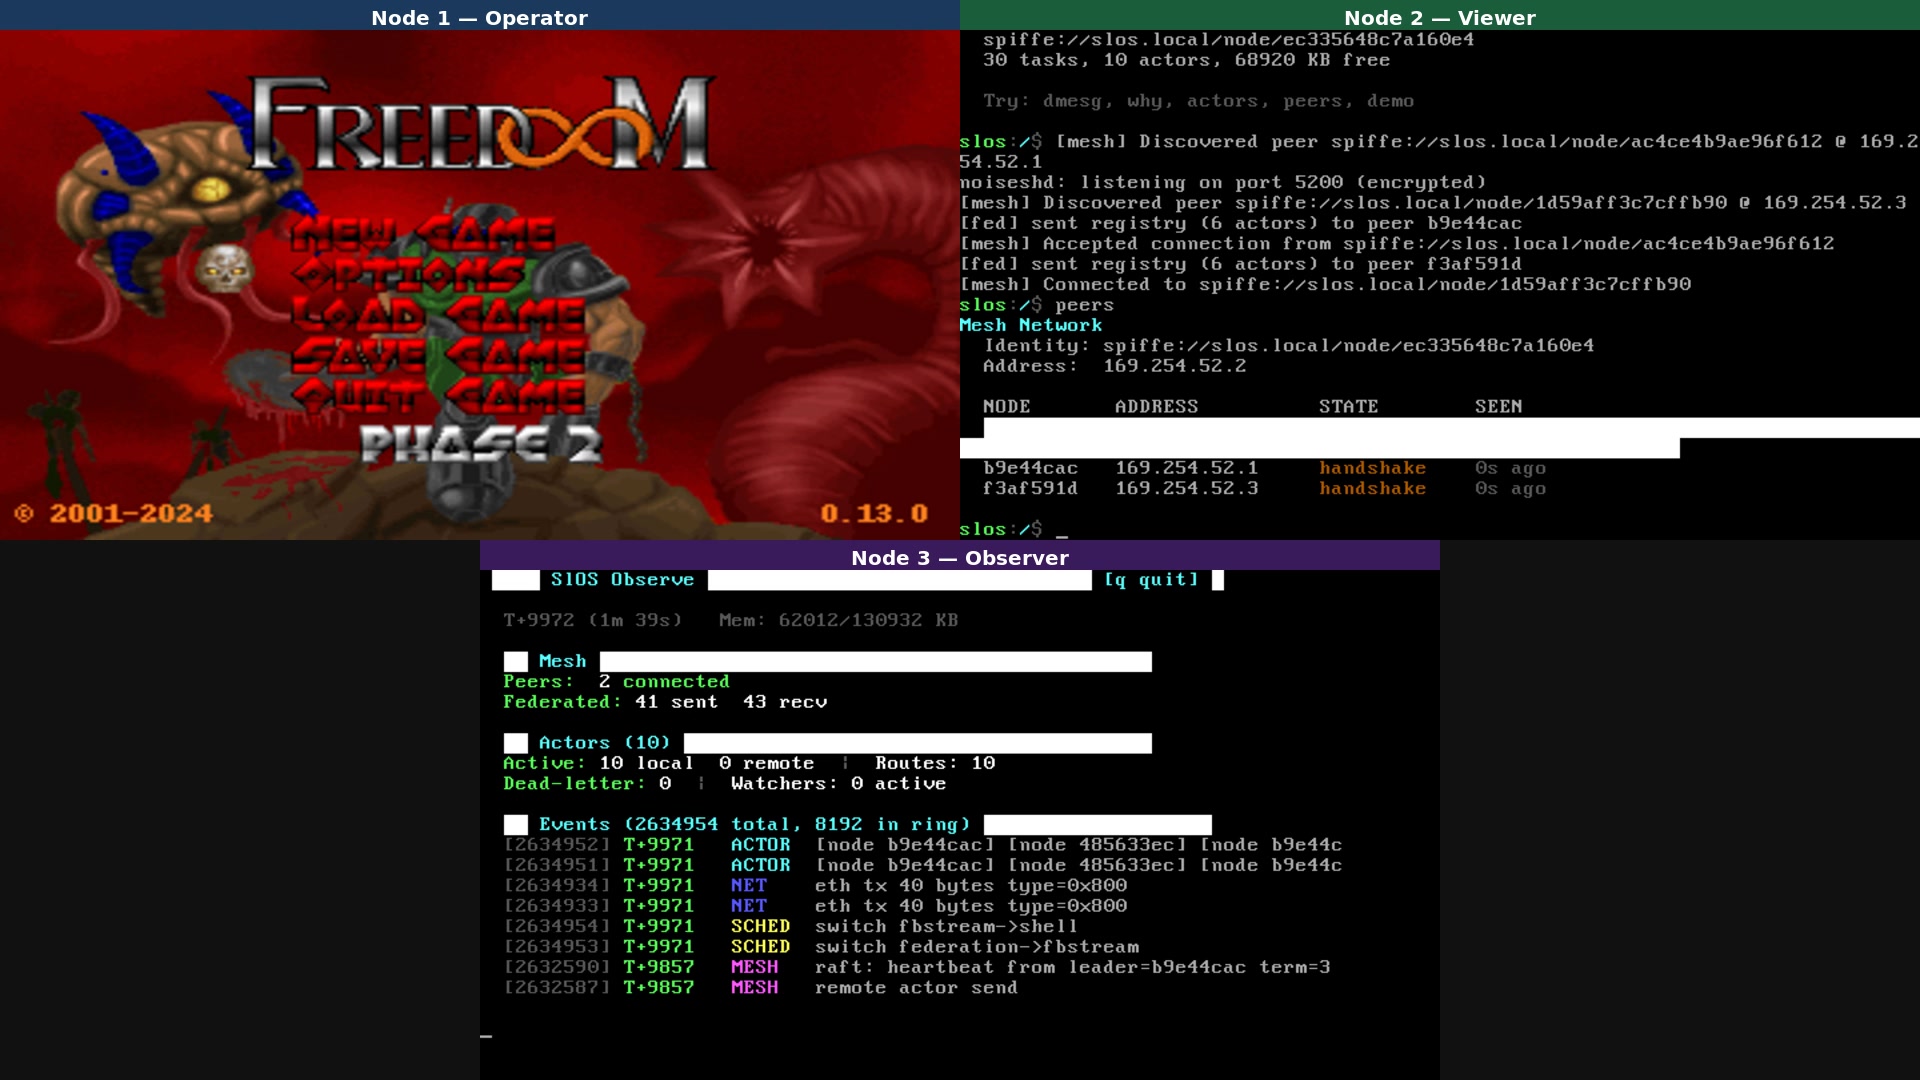Click the bottom slos:/$ prompt in Viewer

pyautogui.click(x=1000, y=529)
